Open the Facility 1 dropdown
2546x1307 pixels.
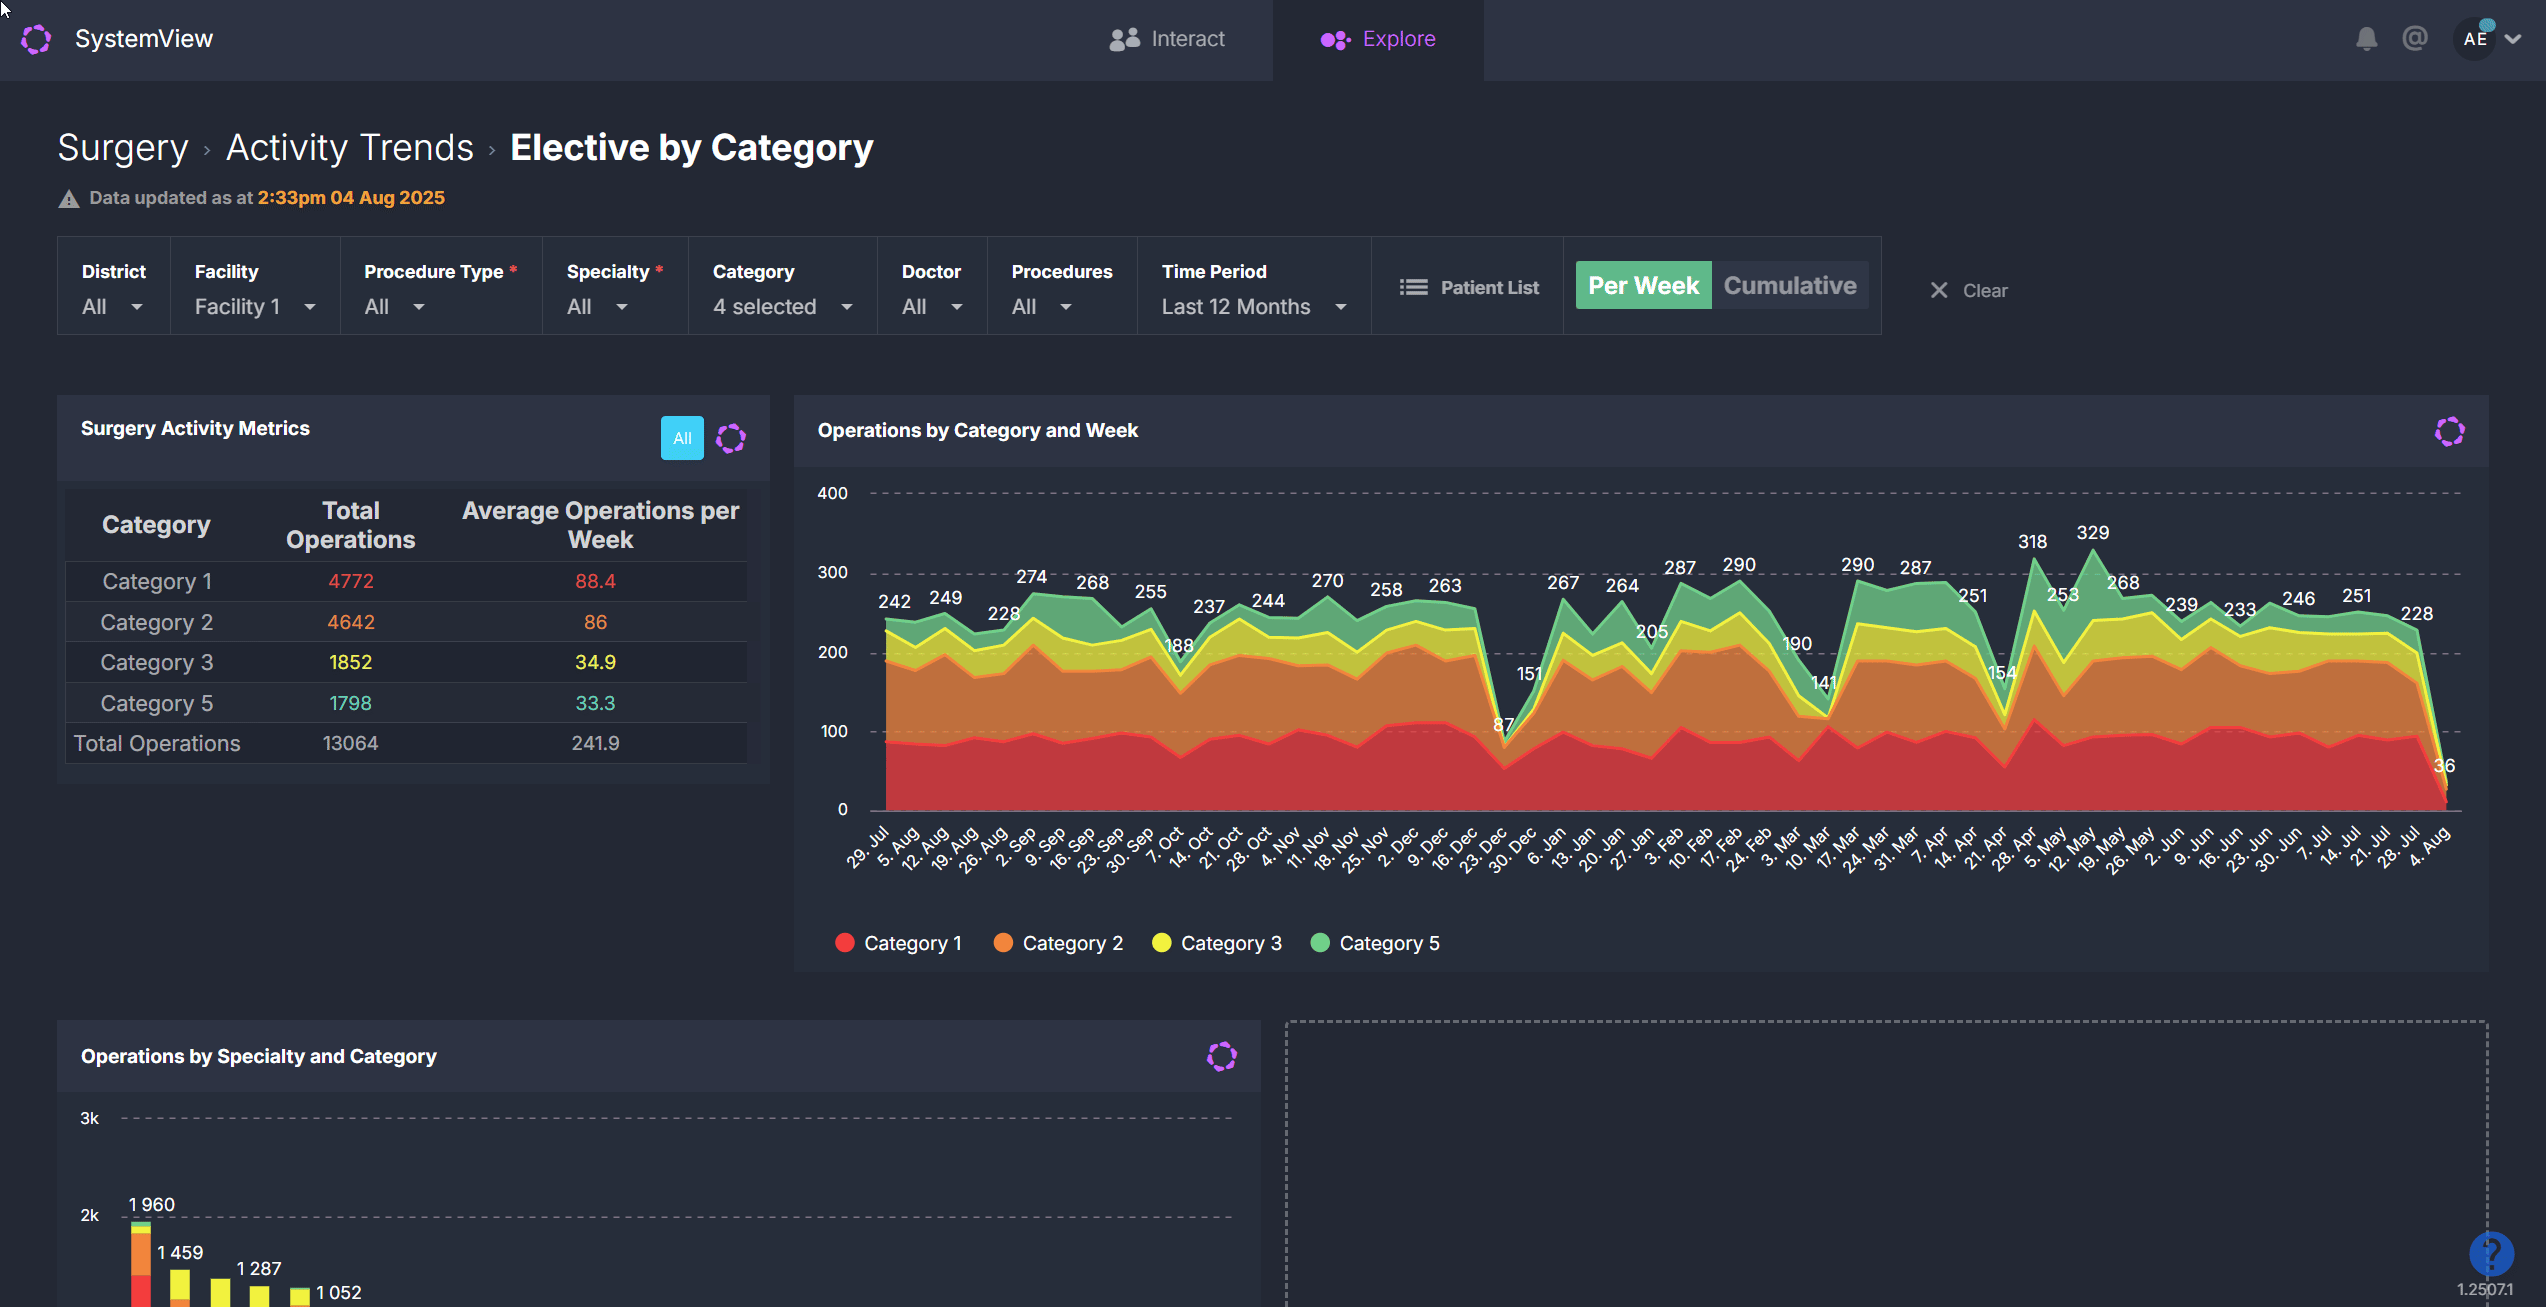(x=255, y=306)
